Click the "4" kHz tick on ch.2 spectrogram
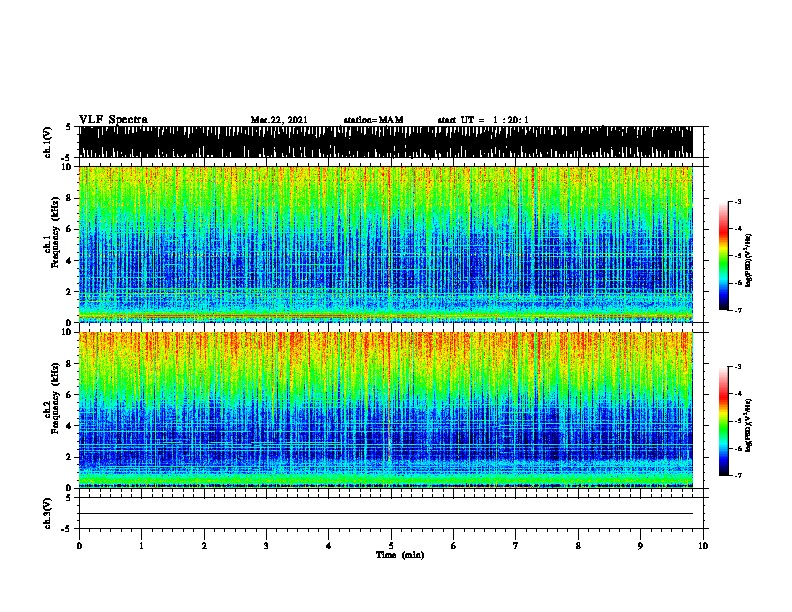Screen dimensions: 792x612 (x=69, y=426)
